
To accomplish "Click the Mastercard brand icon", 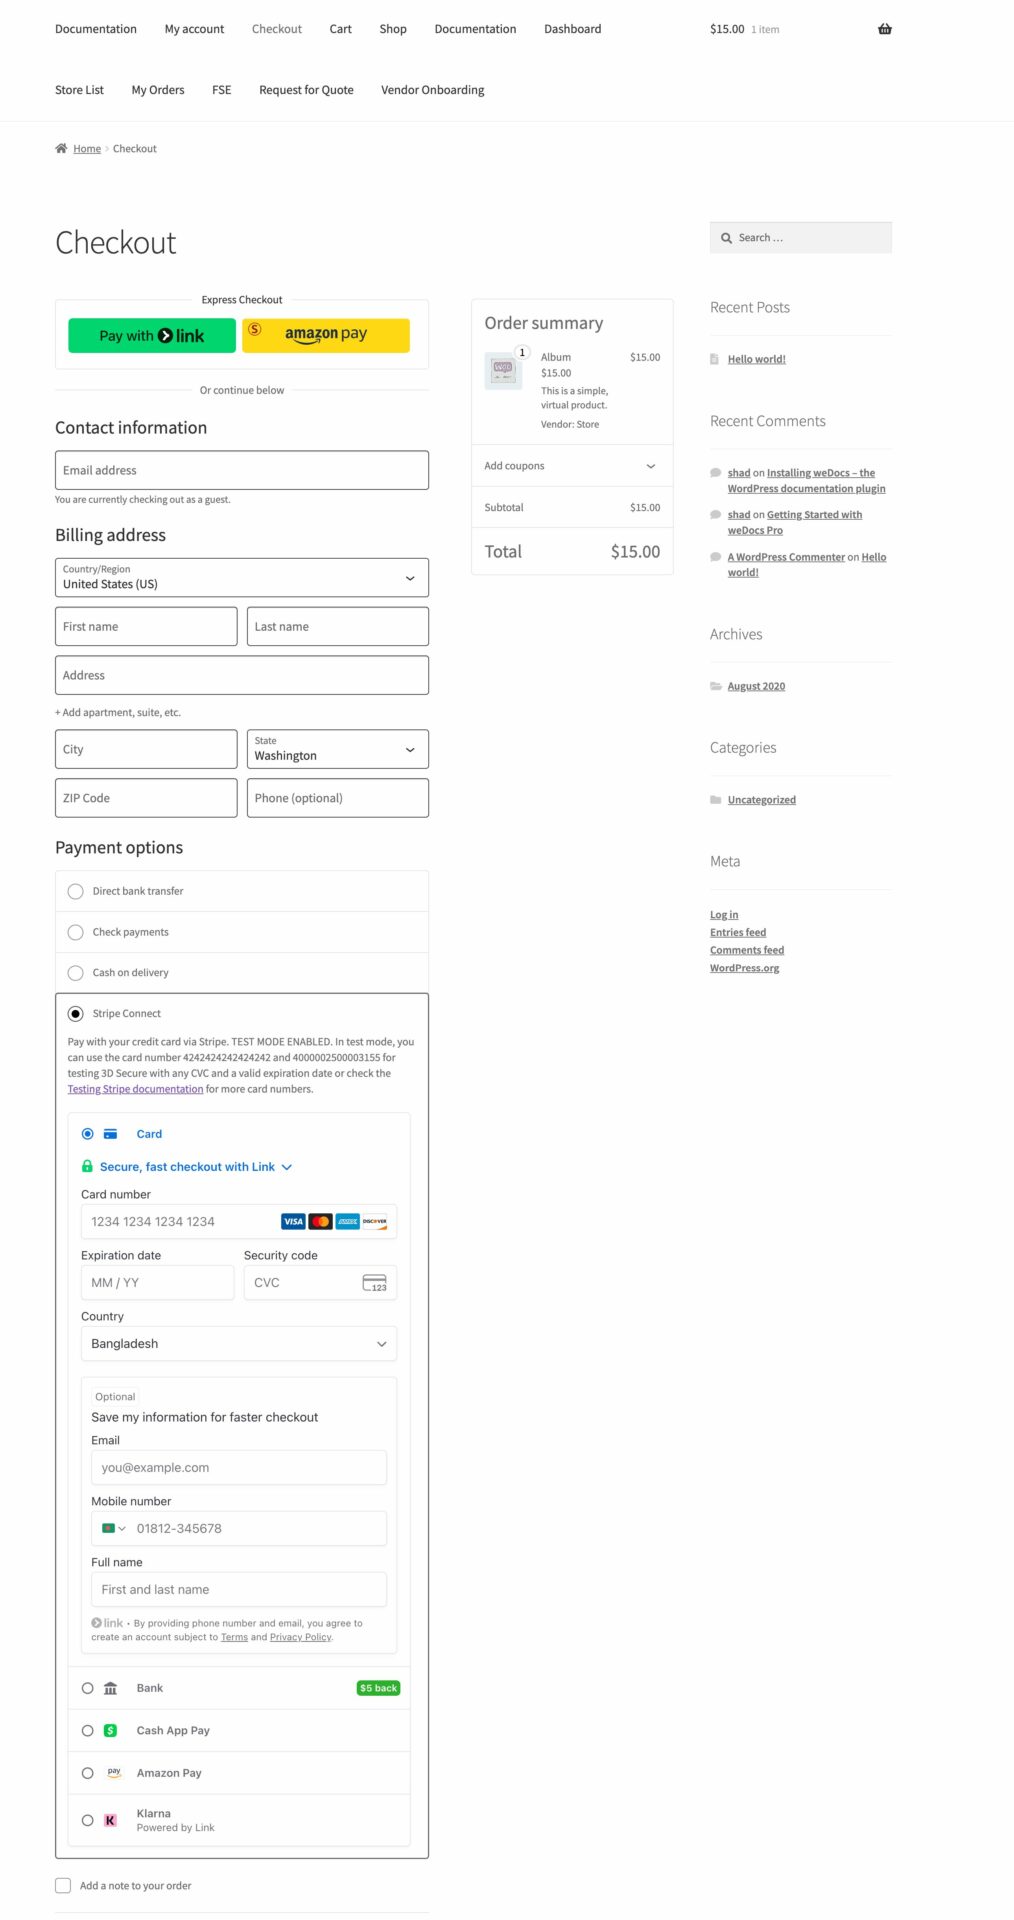I will 320,1221.
